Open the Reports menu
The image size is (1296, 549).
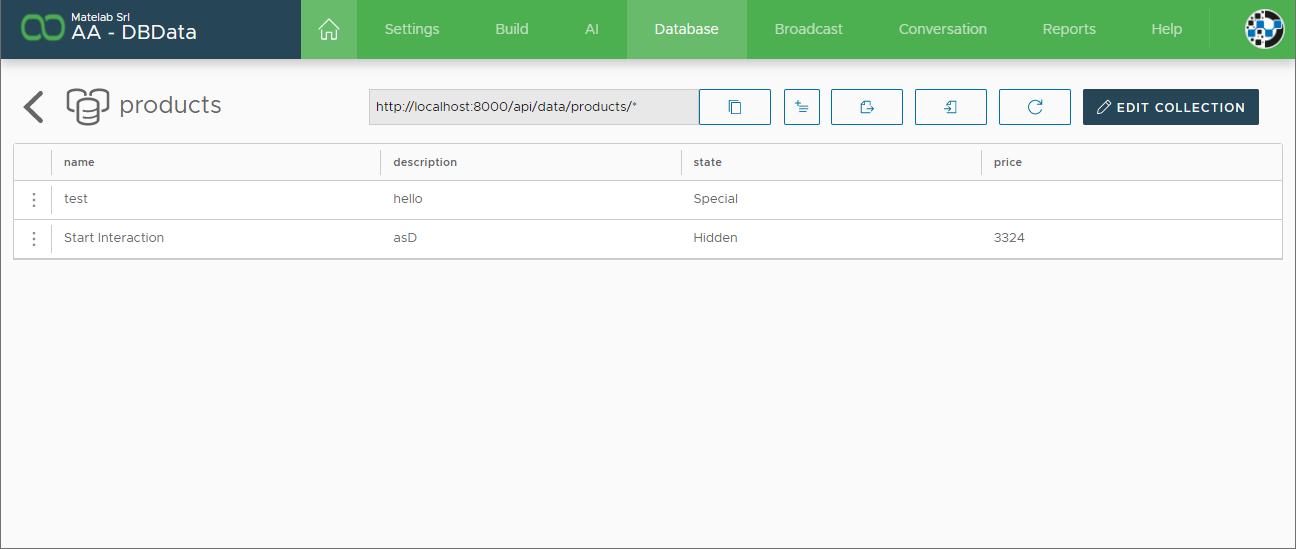(x=1069, y=30)
